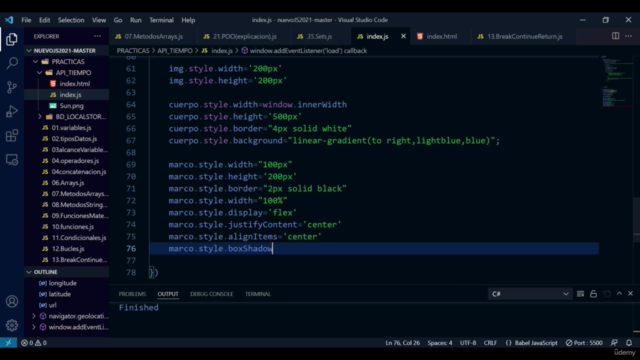This screenshot has height=360, width=640.
Task: Switch to the DEBUG CONSOLE panel tab
Action: click(x=211, y=294)
